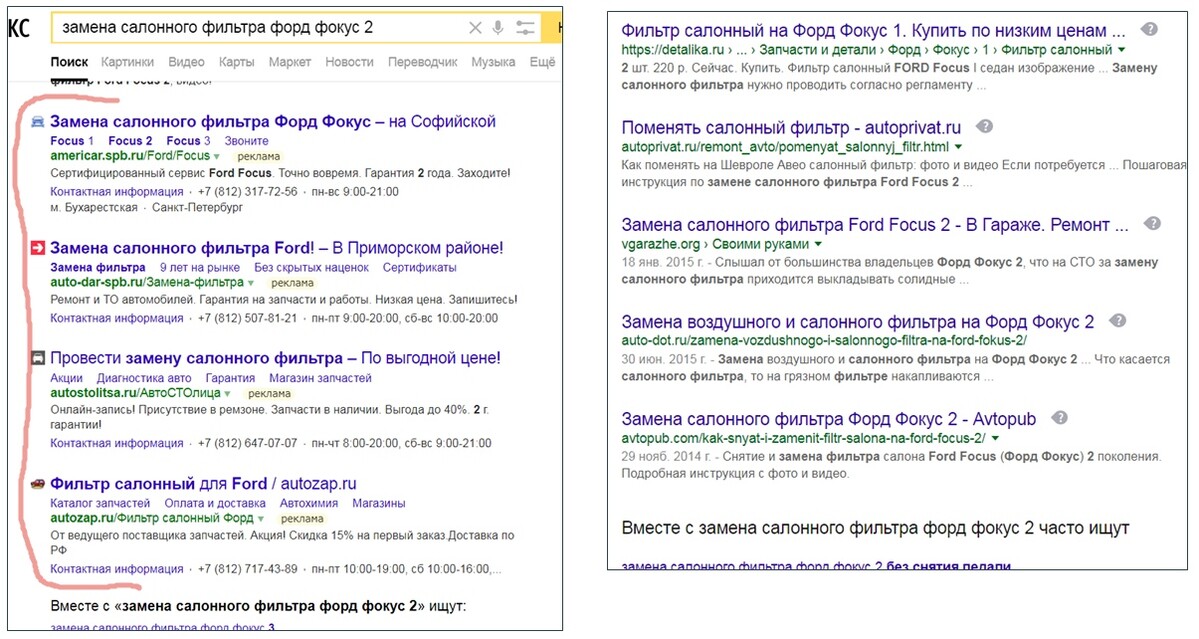Click Focus 3 sitelink
The width and height of the screenshot is (1199, 639).
(x=188, y=141)
